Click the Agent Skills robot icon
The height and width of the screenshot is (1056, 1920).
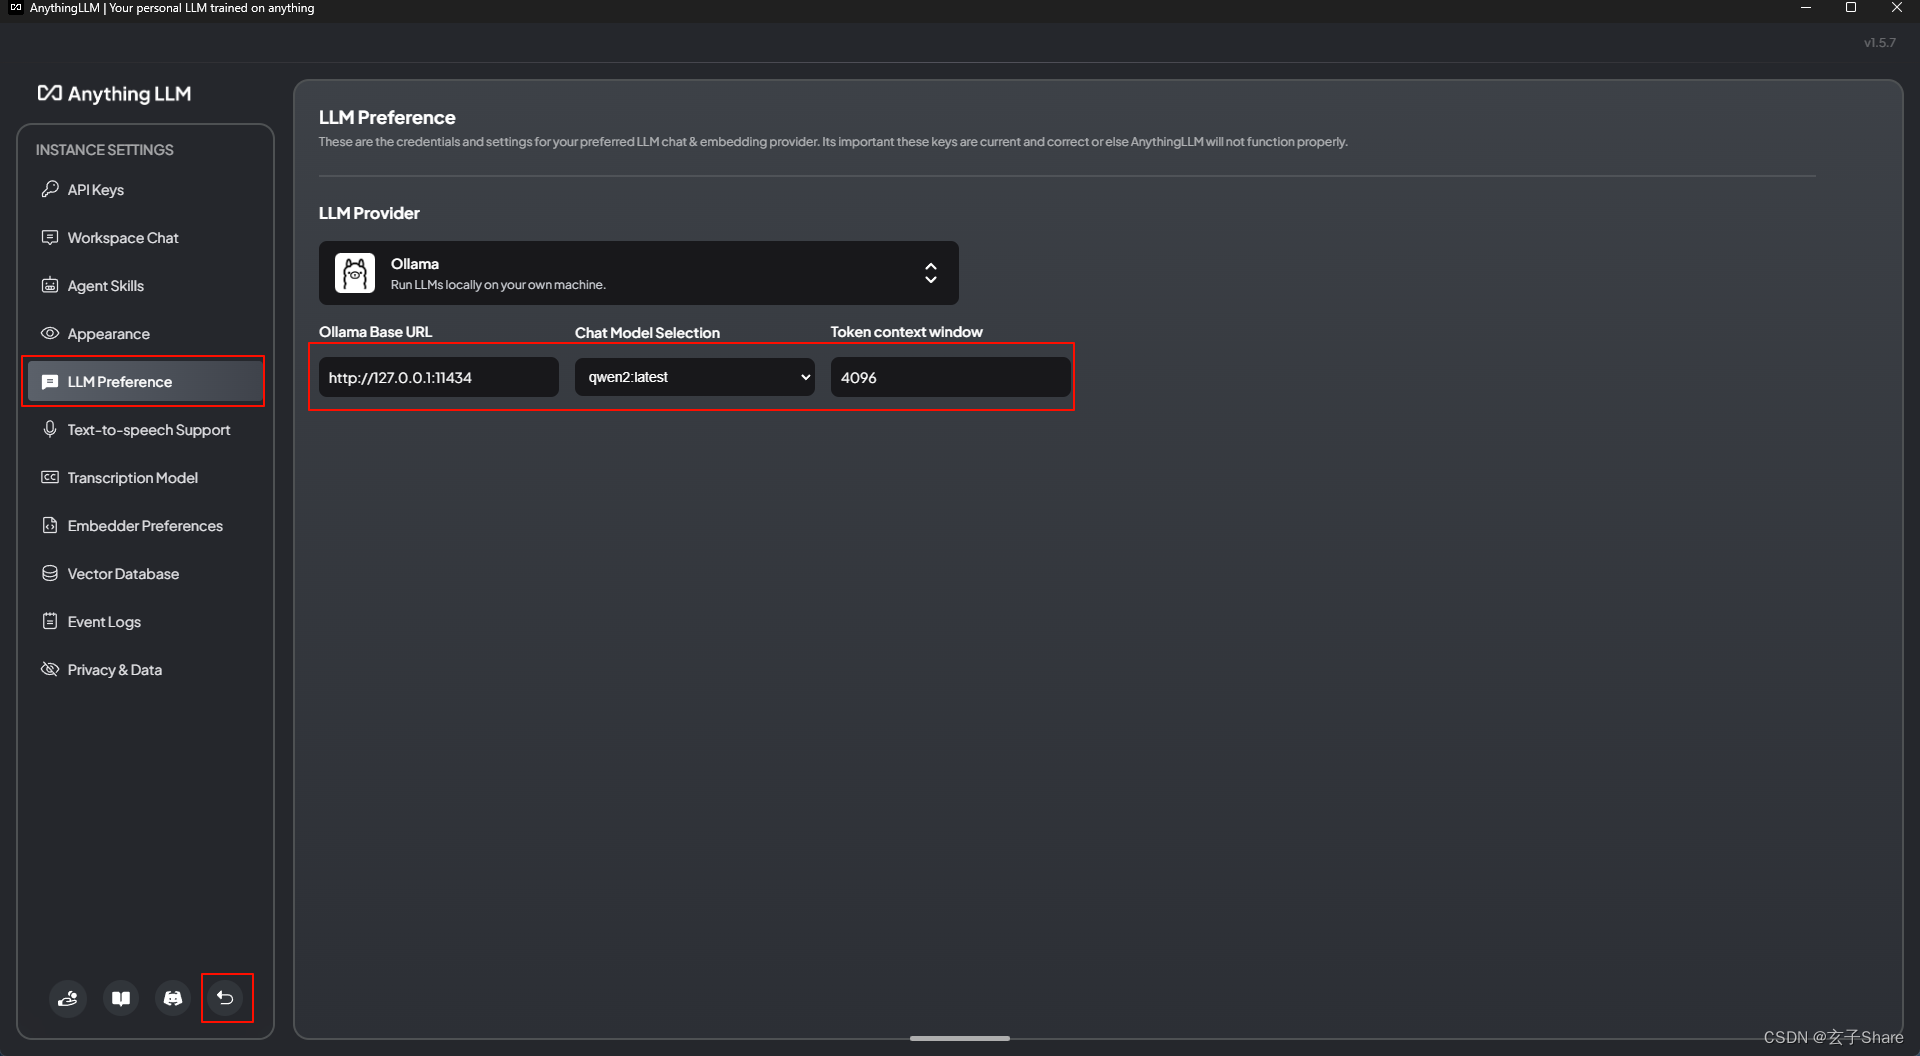point(50,285)
